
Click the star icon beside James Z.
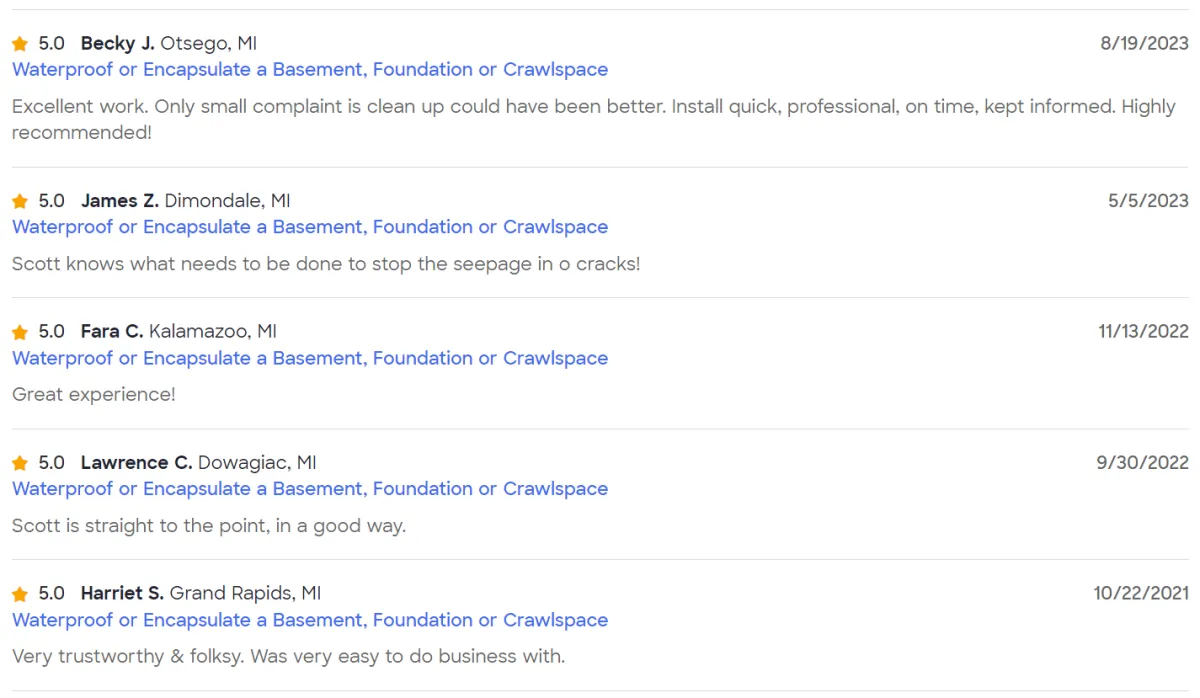(x=20, y=202)
